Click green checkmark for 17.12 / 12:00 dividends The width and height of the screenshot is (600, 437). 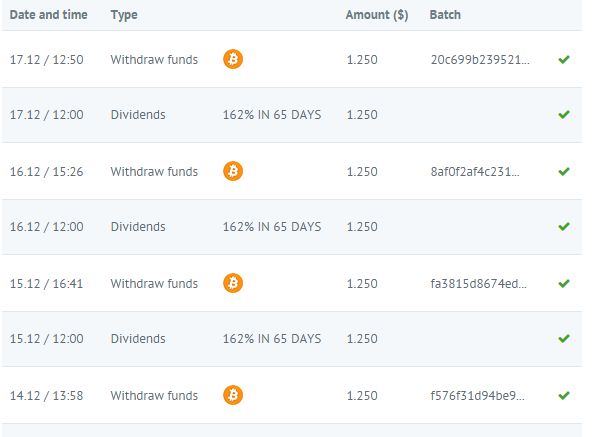[x=564, y=115]
